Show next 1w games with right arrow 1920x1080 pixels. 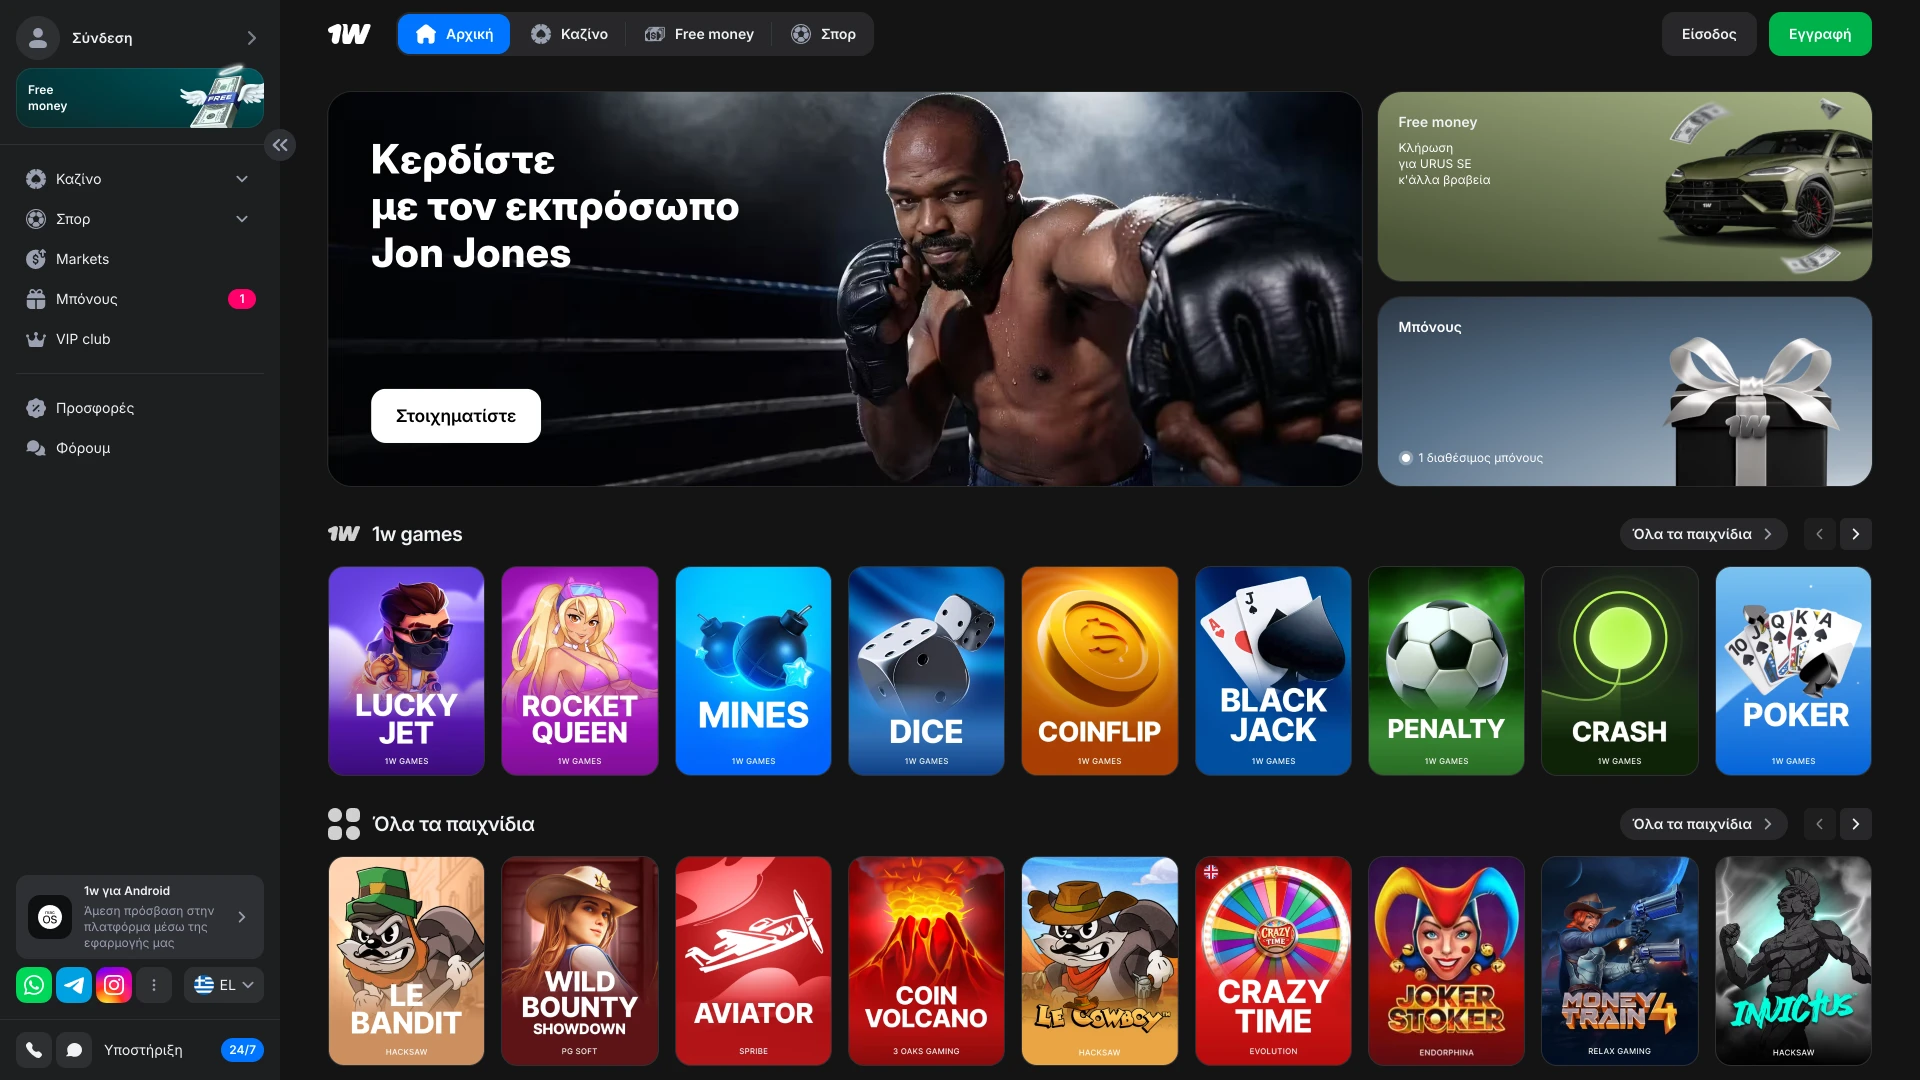pos(1856,534)
